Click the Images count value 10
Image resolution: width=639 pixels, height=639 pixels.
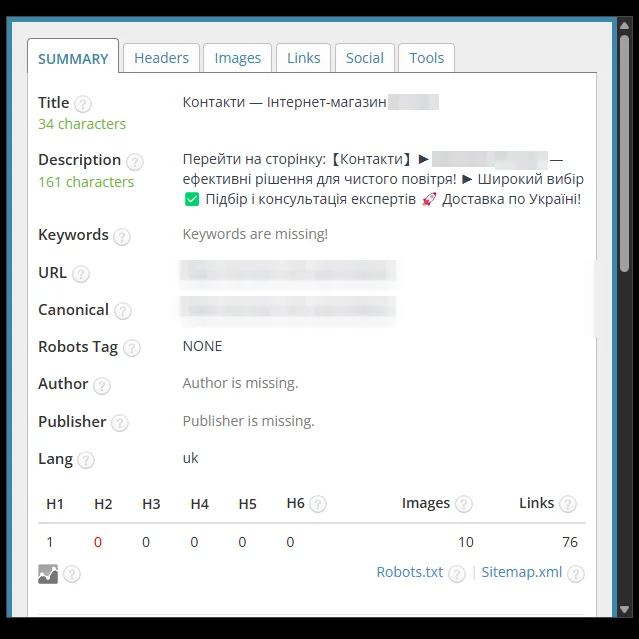click(x=466, y=542)
